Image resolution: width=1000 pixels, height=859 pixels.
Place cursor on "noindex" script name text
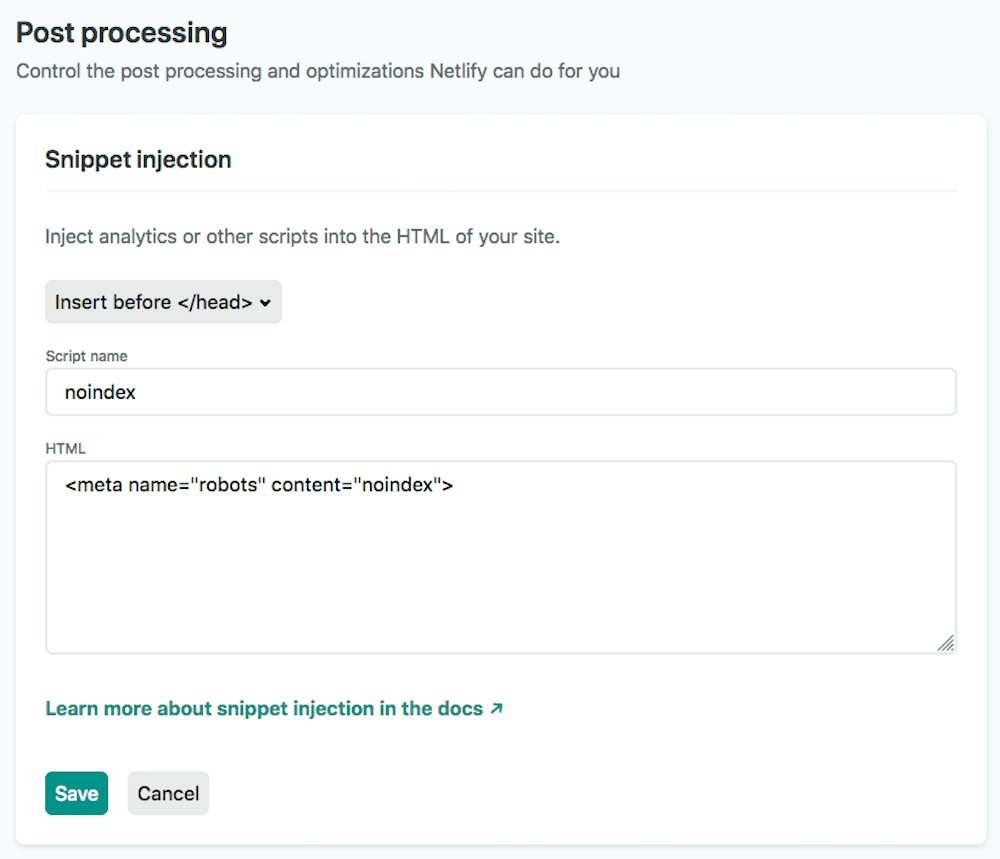100,392
